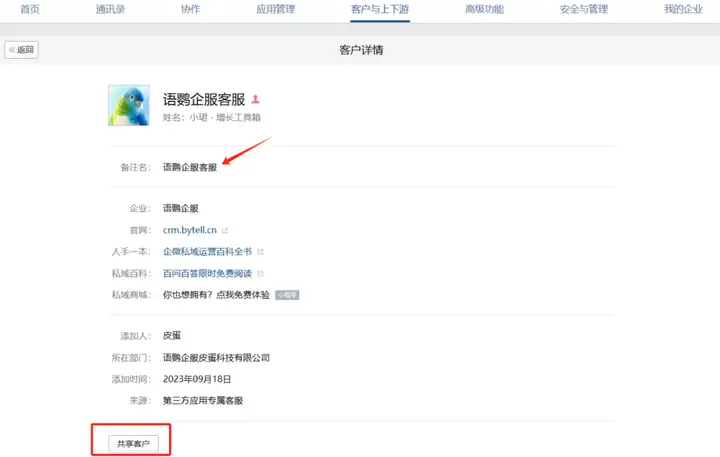Switch to 安全与管理 tab
720x457 pixels.
click(584, 9)
